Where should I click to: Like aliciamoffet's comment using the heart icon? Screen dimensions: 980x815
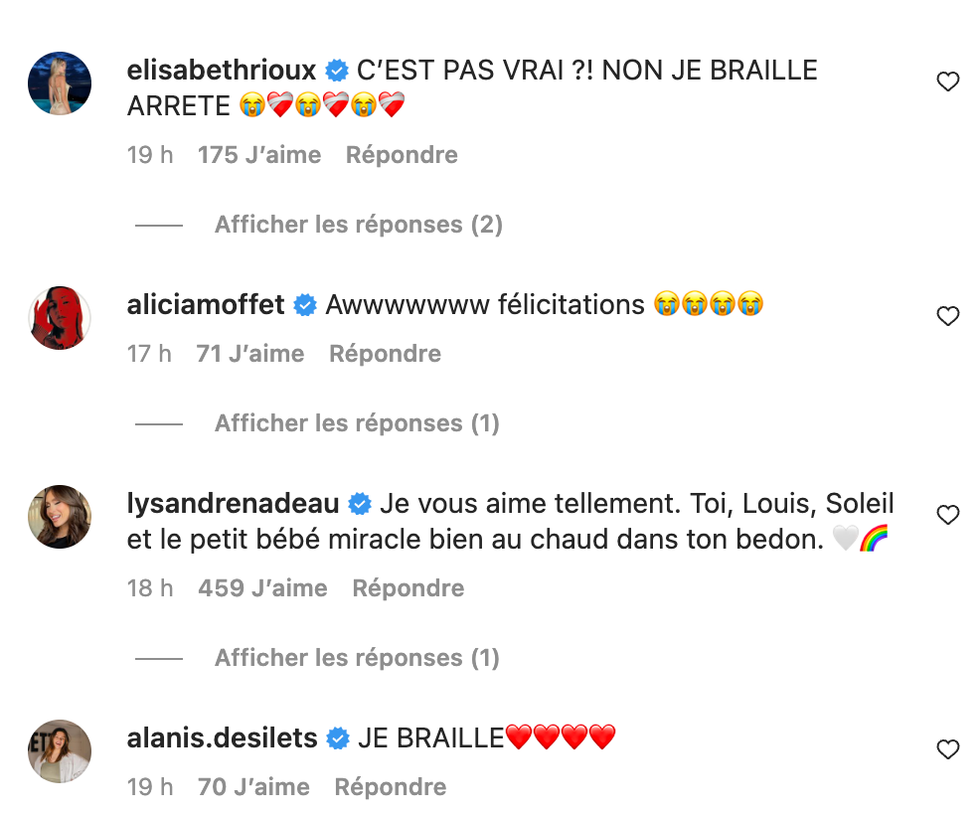pos(948,315)
